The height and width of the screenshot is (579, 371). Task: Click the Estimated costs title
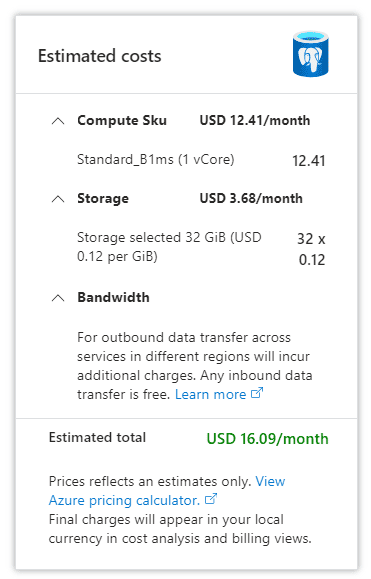100,56
